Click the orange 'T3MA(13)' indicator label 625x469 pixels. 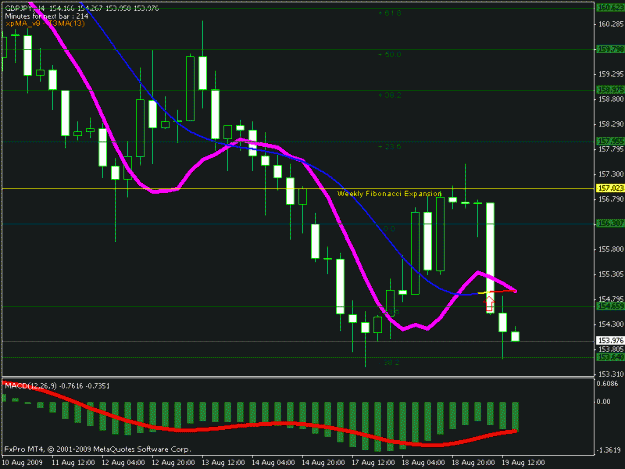67,24
